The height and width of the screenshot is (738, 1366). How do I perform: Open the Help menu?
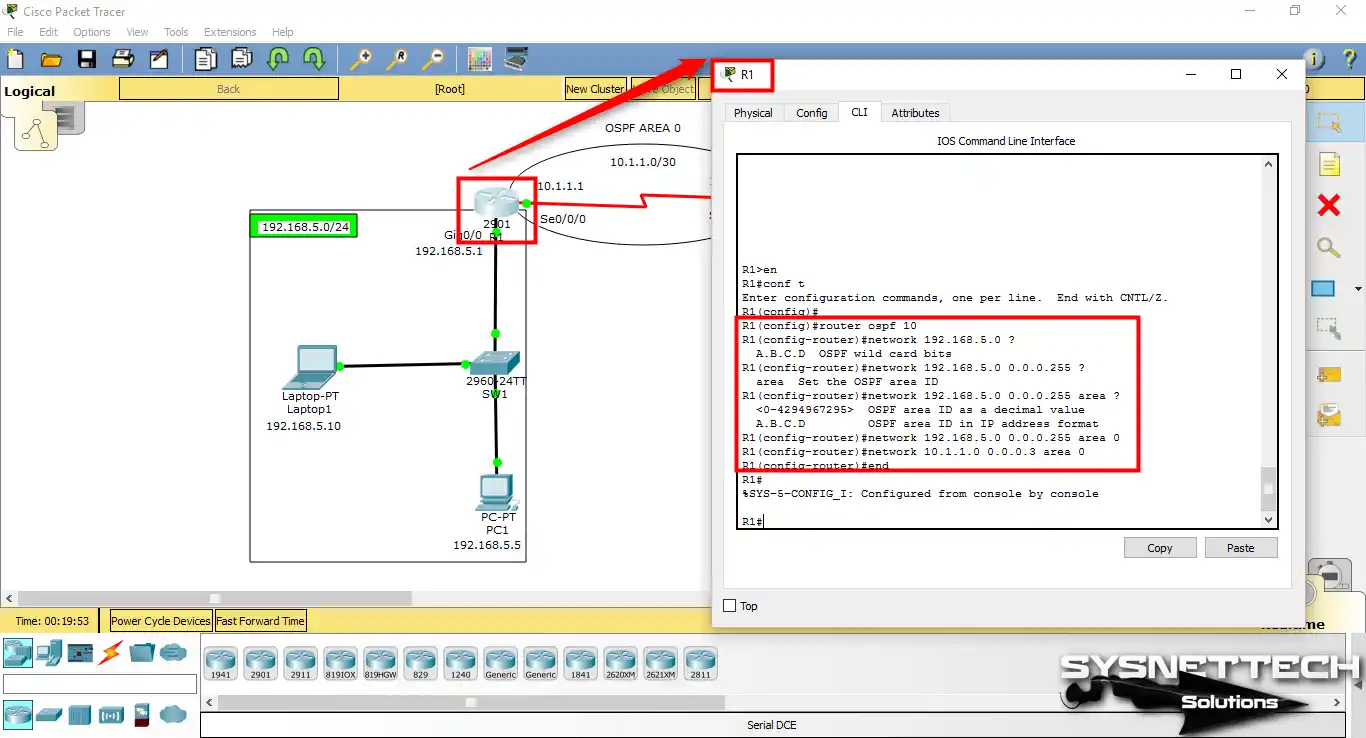283,32
